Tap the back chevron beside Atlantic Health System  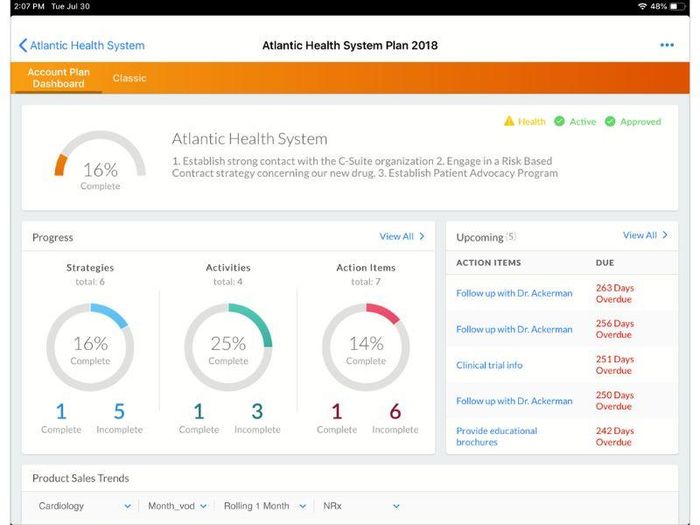[x=23, y=45]
